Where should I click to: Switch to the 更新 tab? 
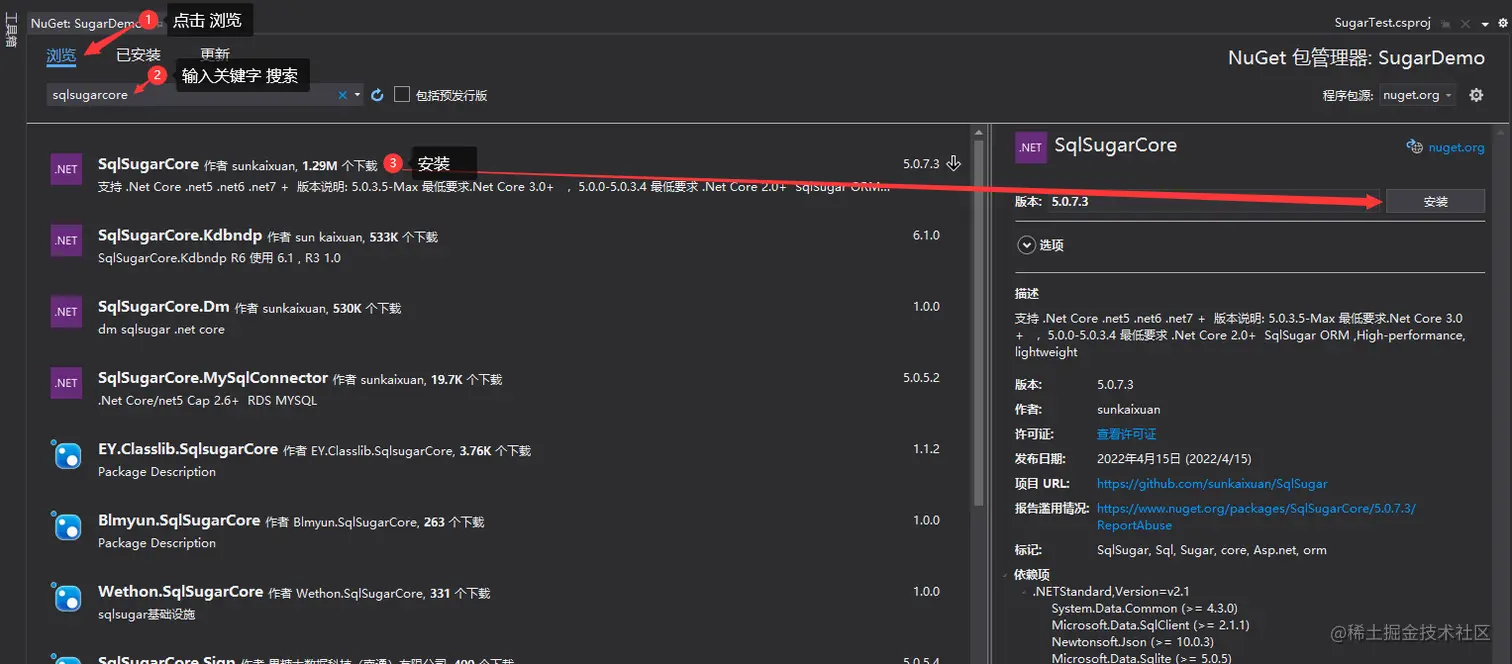[x=215, y=55]
